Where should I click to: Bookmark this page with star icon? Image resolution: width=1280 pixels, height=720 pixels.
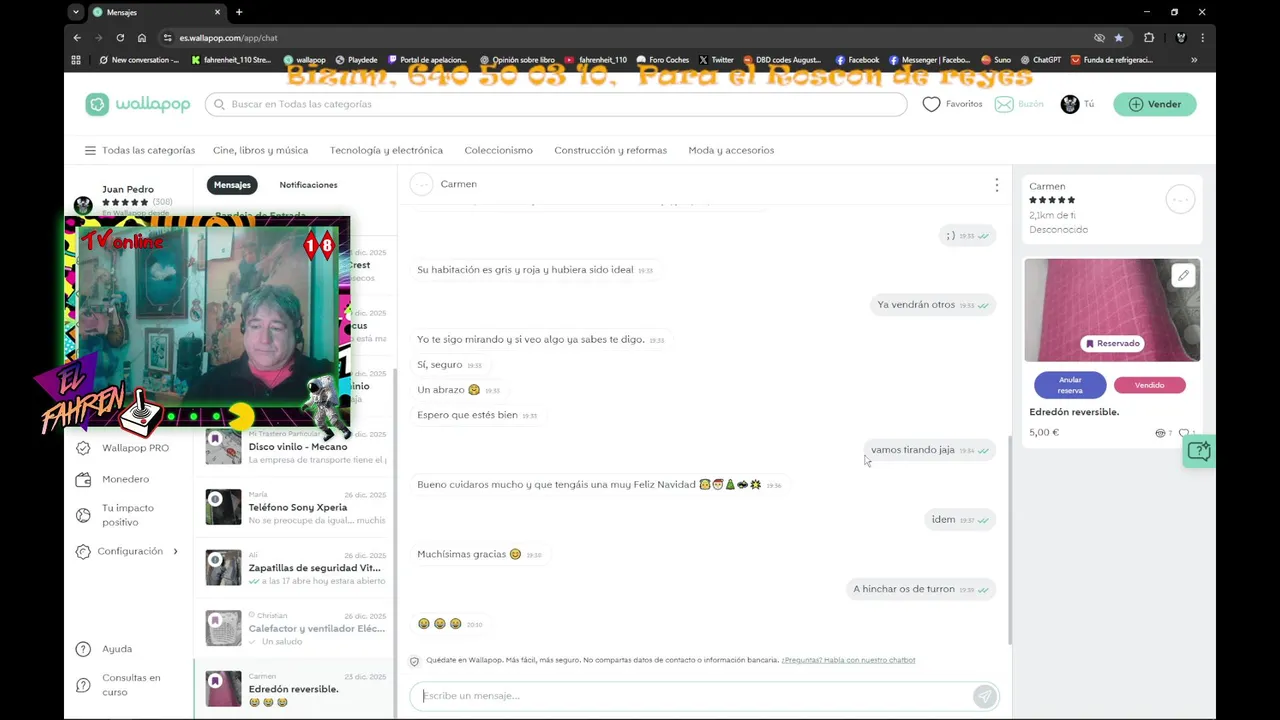(x=1119, y=38)
